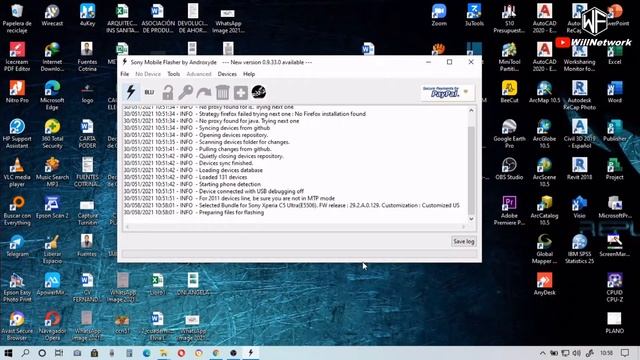This screenshot has width=640, height=360.
Task: Open the Advanced menu
Action: 199,74
